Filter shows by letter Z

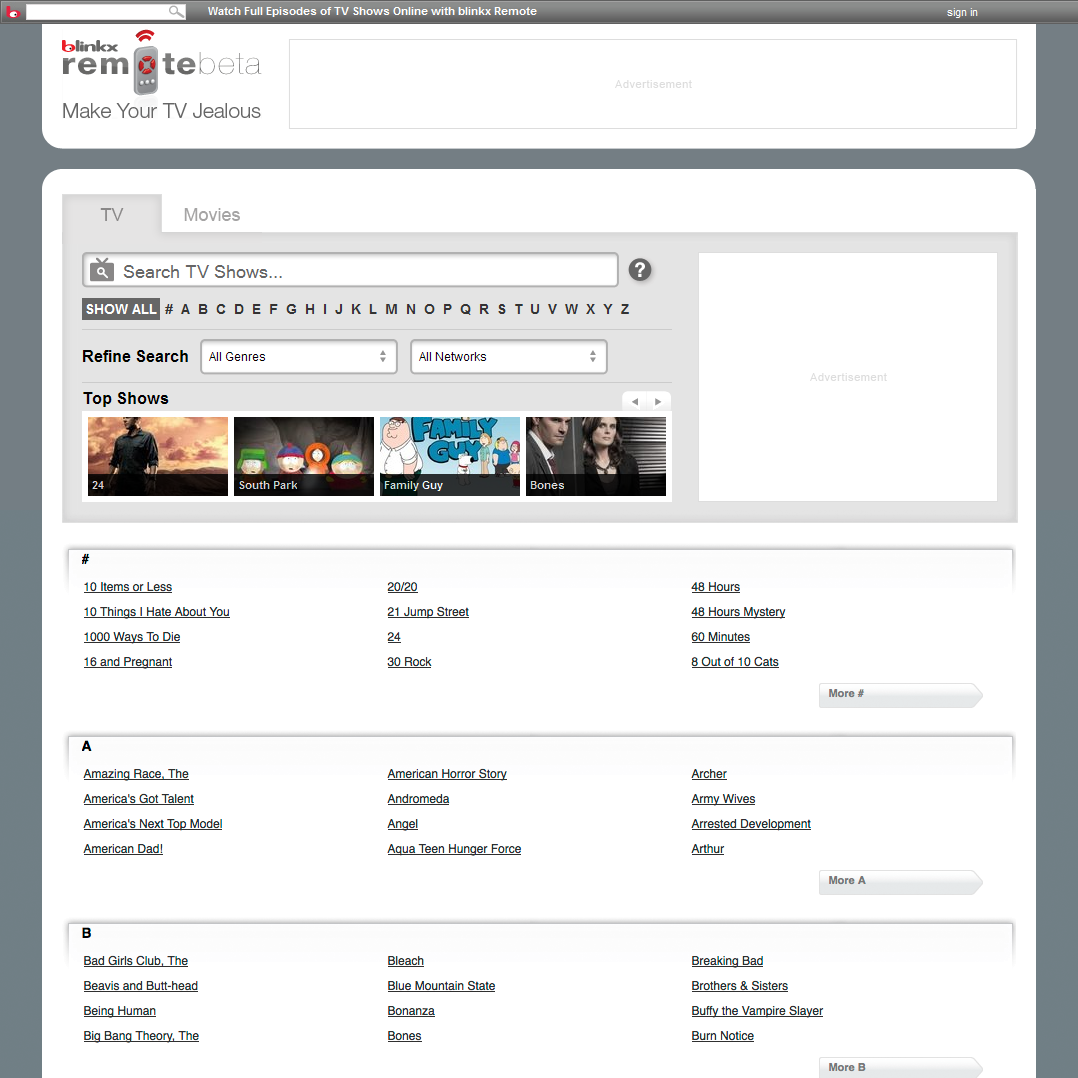(x=625, y=309)
